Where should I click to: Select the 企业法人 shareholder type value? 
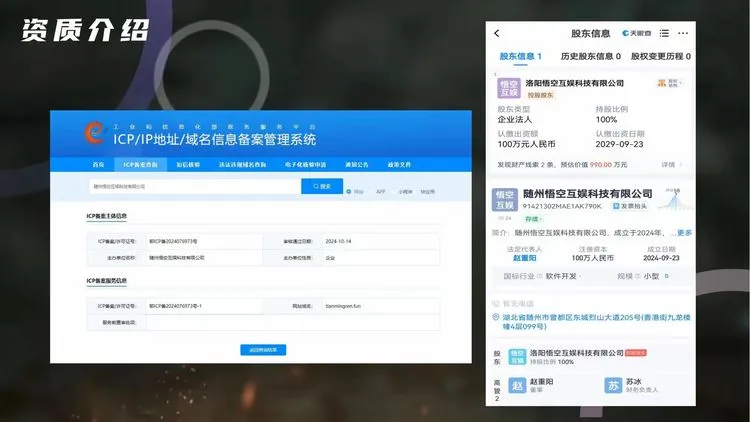[x=515, y=120]
